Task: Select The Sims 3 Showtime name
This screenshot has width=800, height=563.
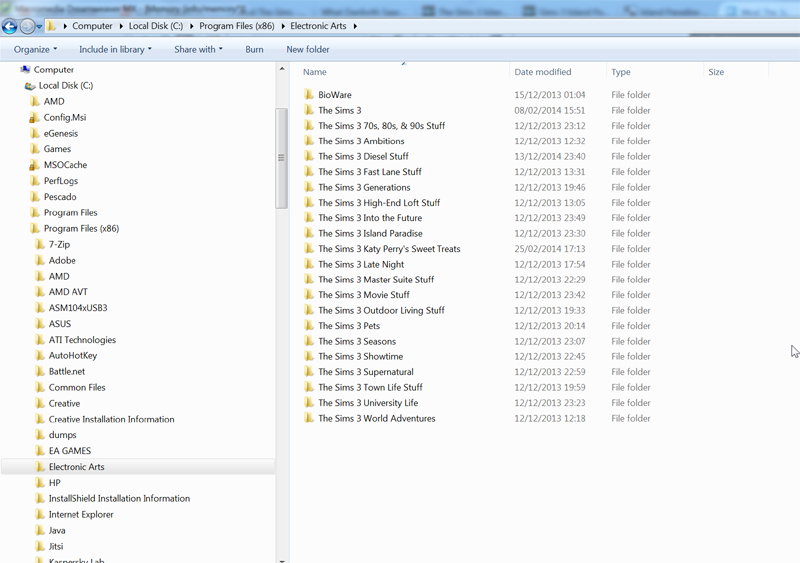Action: [x=361, y=356]
